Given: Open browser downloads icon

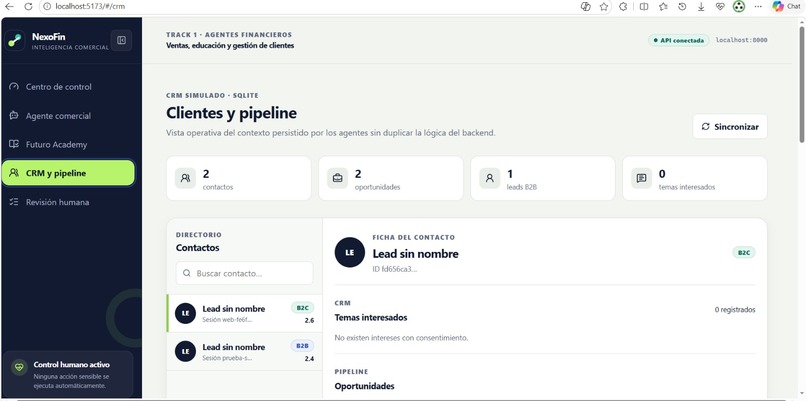Looking at the screenshot, I should click(701, 7).
